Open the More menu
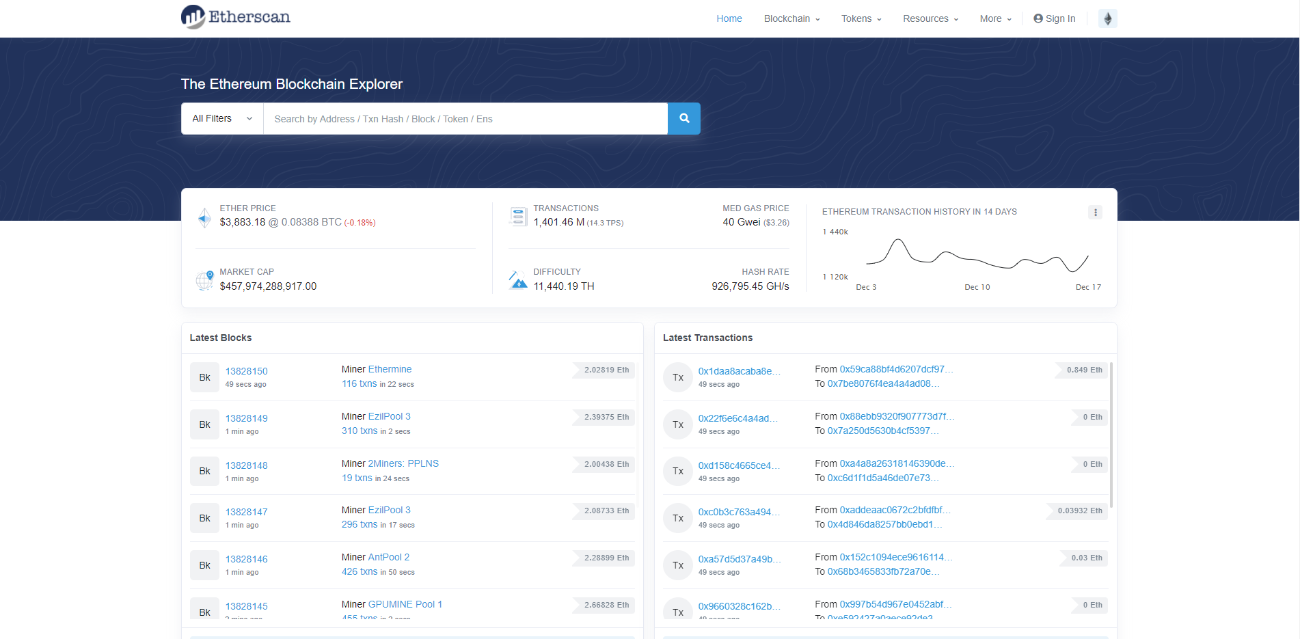 pos(995,19)
